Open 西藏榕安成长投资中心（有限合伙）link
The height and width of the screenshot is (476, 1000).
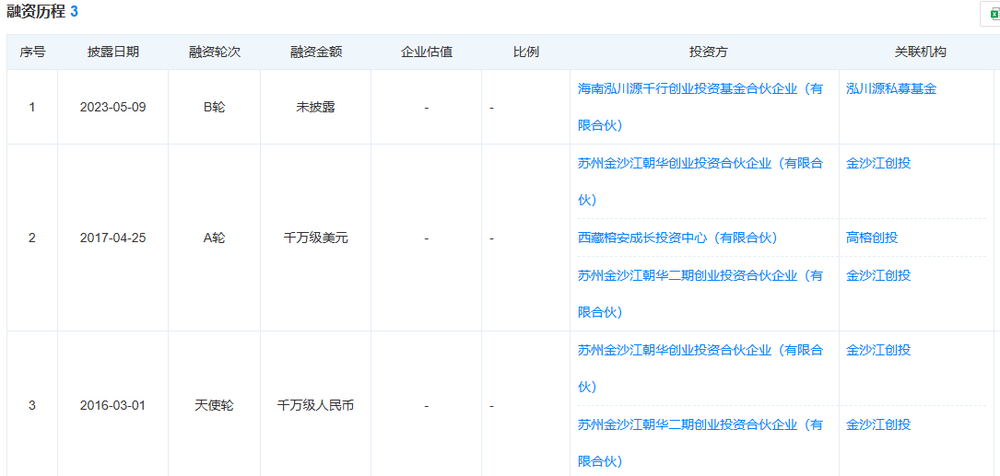(x=677, y=238)
